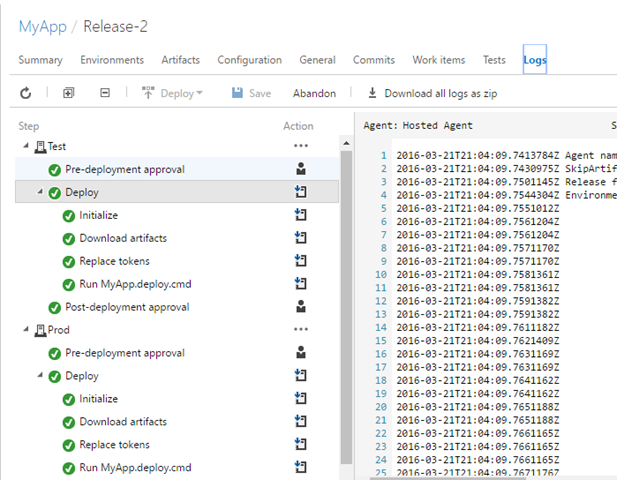View approver for Prod Pre-deployment approval

301,352
